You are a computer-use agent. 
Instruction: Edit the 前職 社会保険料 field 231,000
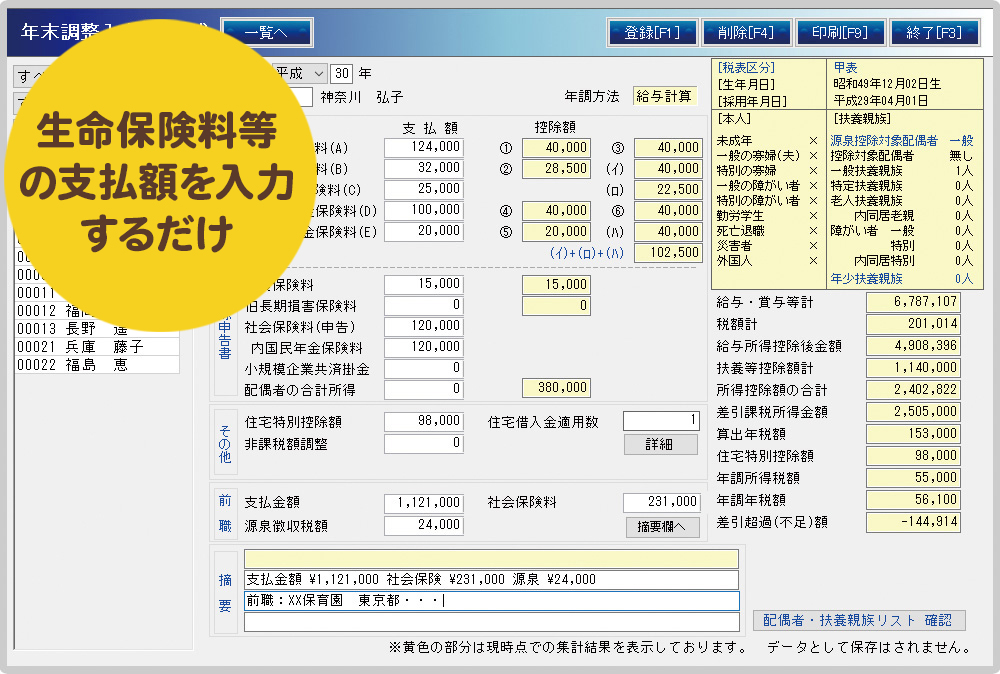coord(661,503)
